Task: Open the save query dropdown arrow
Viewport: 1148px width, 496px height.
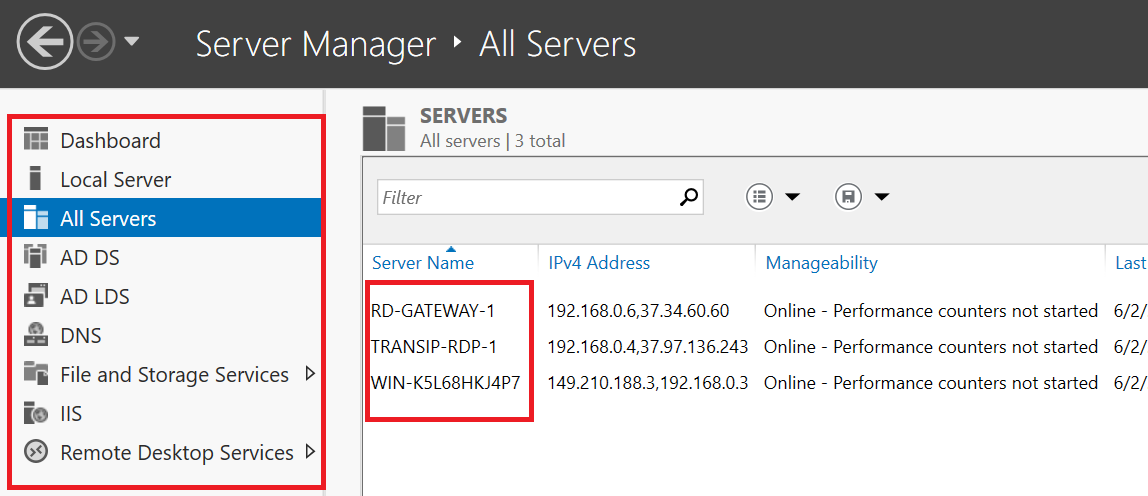Action: pos(882,197)
